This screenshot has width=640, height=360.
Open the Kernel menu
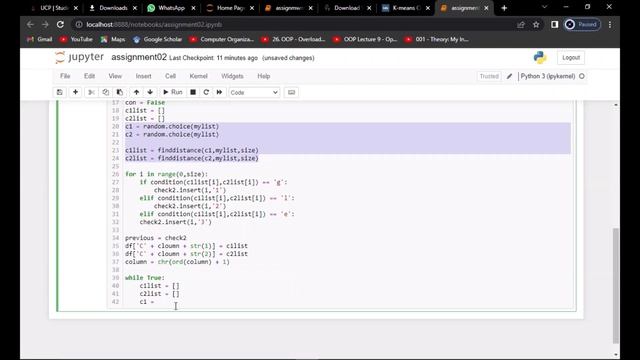click(x=198, y=76)
